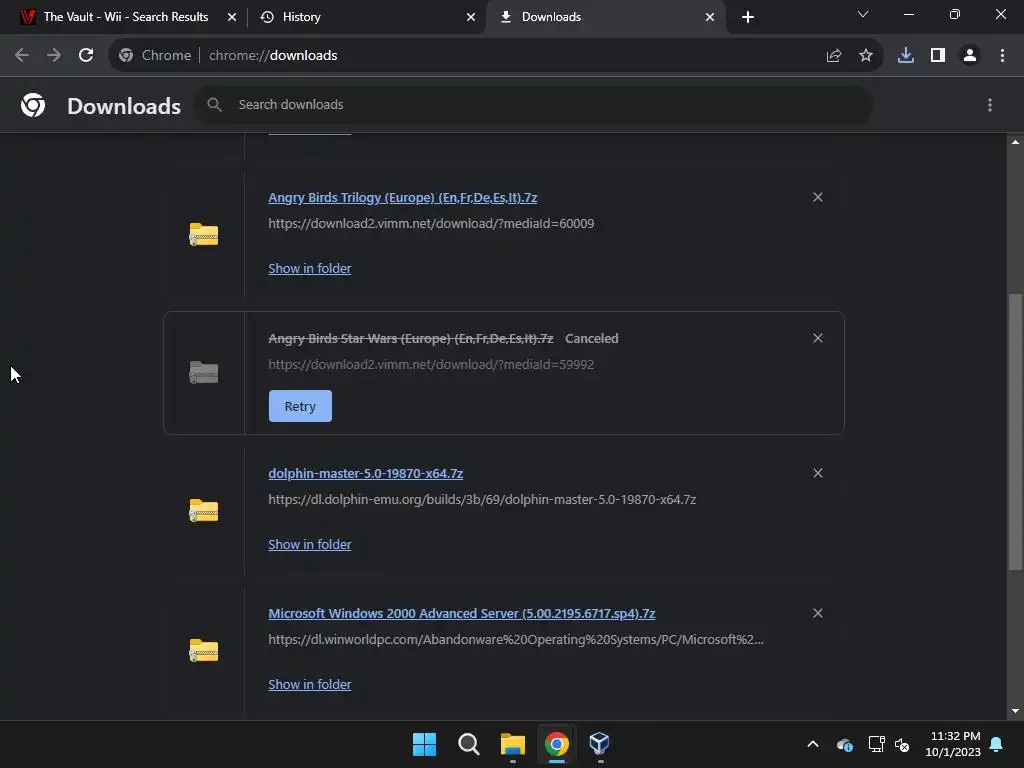The width and height of the screenshot is (1024, 768).
Task: Focus the Search downloads field
Action: click(534, 104)
